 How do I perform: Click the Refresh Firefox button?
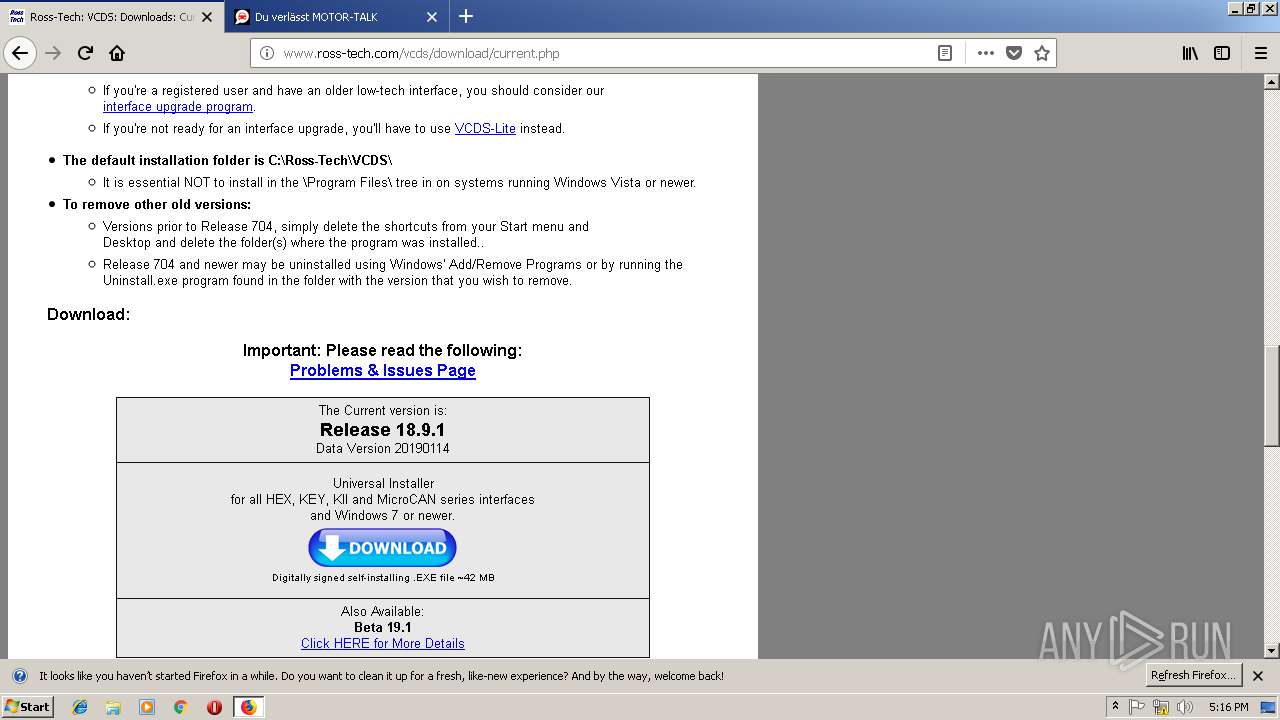tap(1193, 675)
